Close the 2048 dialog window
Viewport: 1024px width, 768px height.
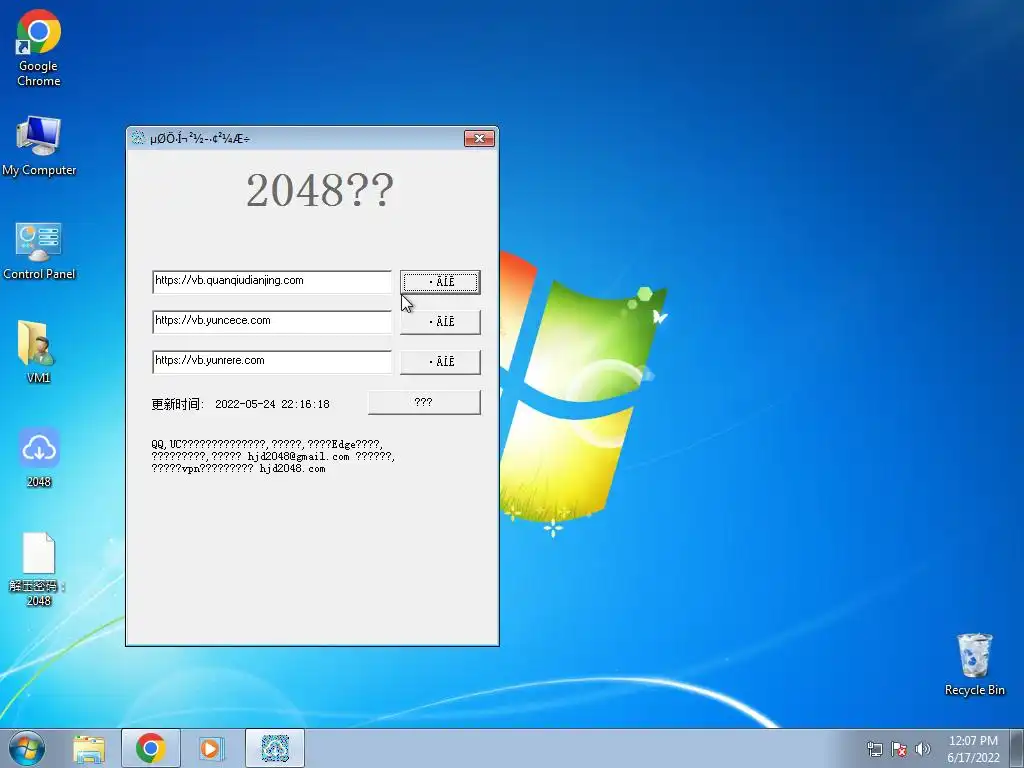(x=479, y=138)
